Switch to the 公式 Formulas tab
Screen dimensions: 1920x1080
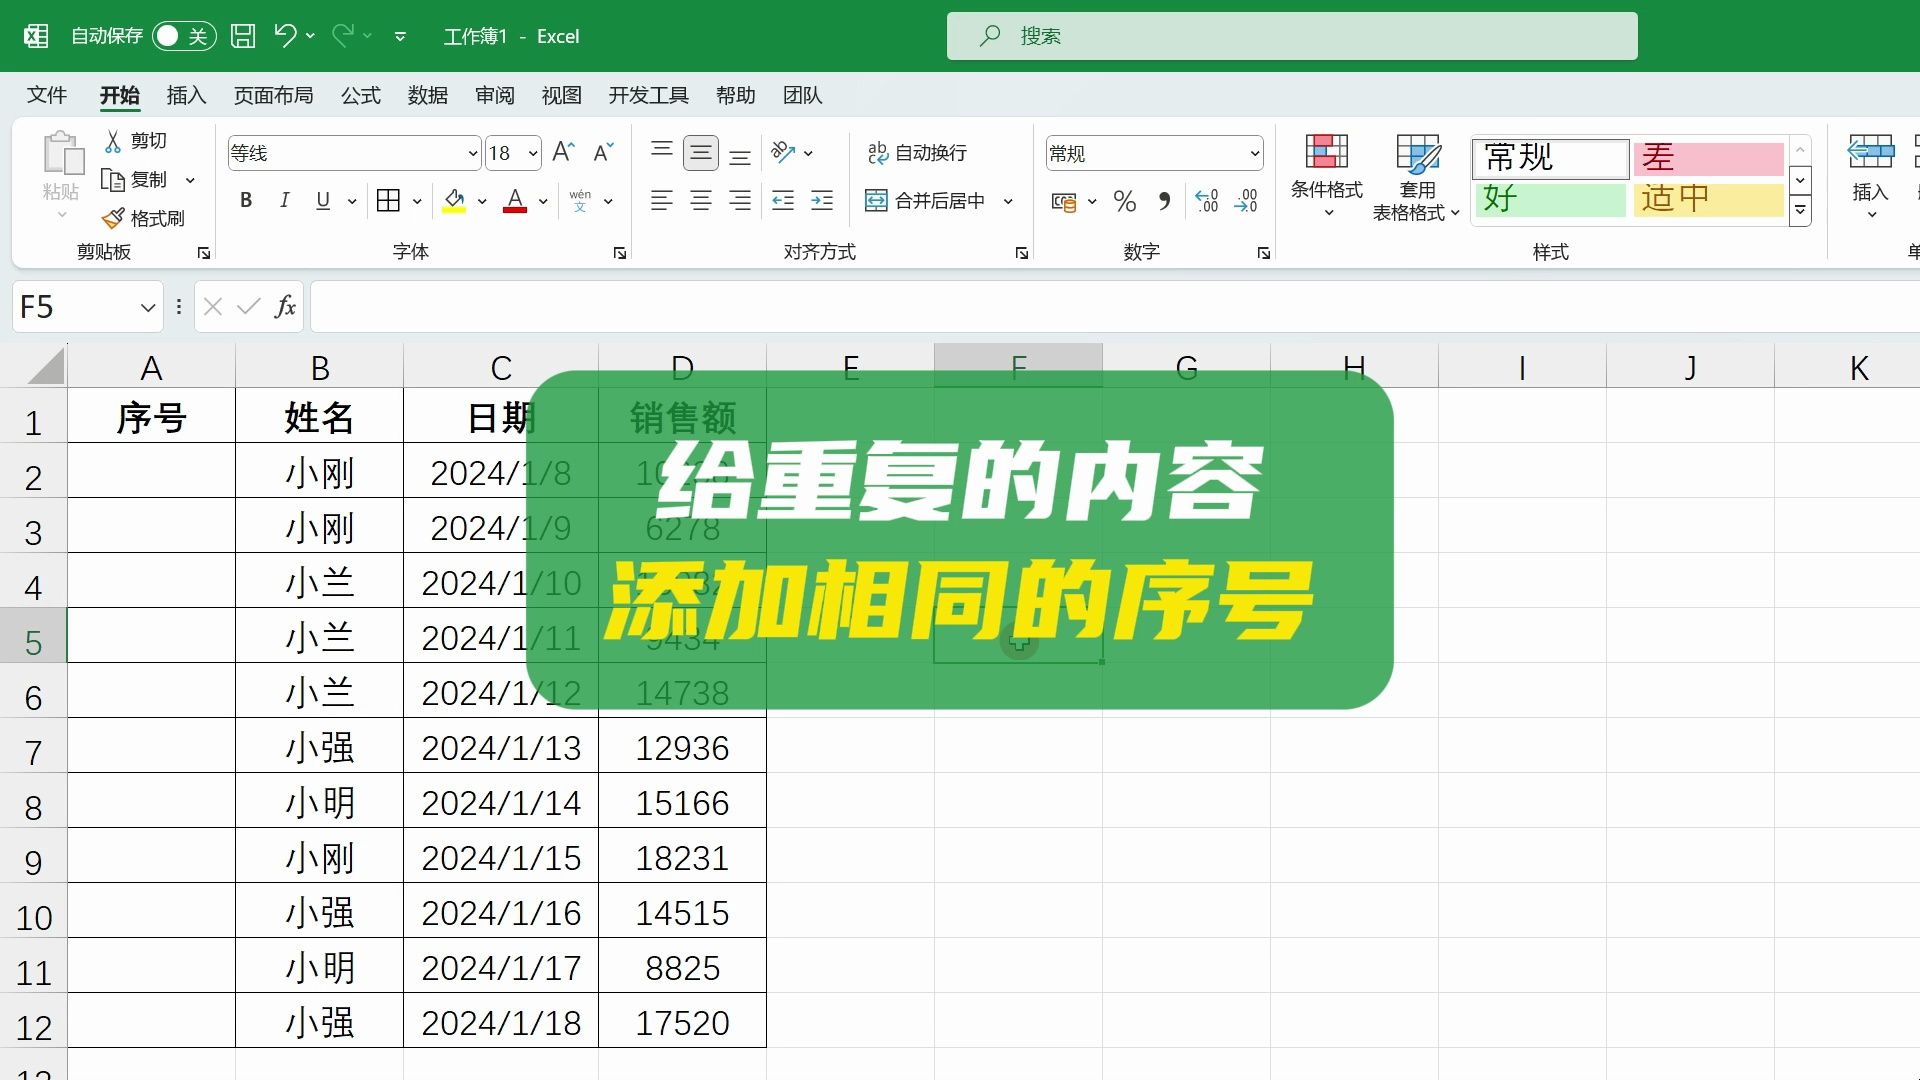pyautogui.click(x=361, y=95)
